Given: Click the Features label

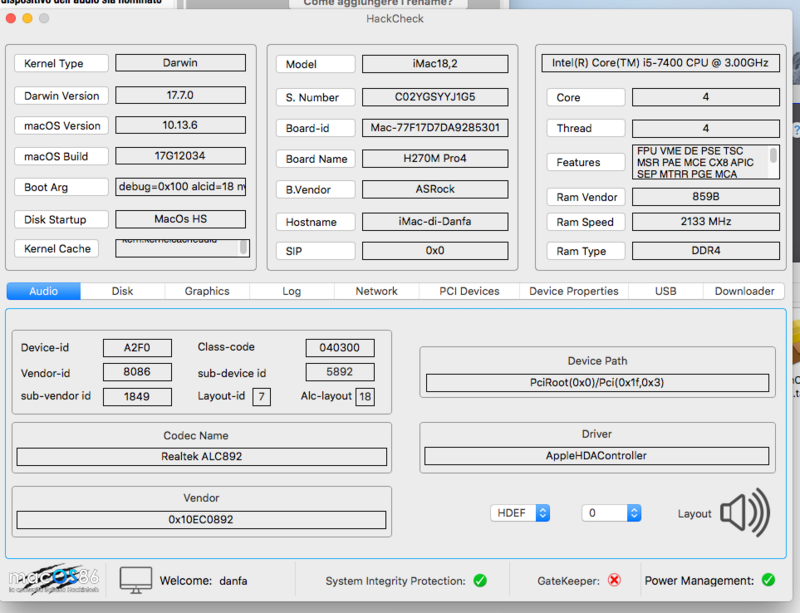Looking at the screenshot, I should (x=586, y=162).
